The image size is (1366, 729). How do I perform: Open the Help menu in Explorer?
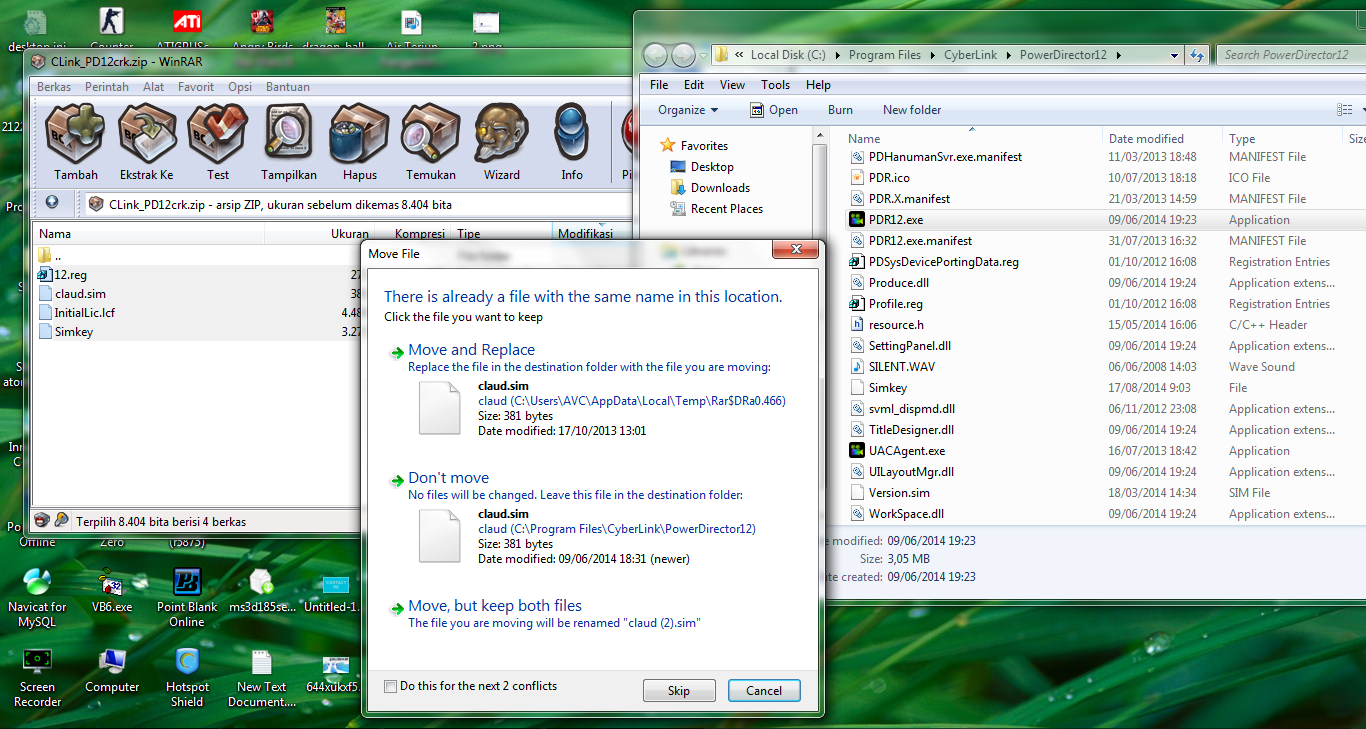(x=818, y=85)
